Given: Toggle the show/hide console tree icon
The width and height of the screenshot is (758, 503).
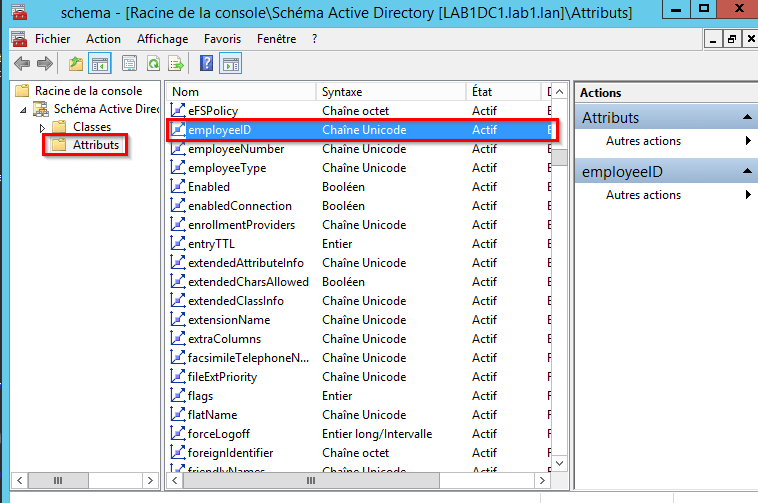Looking at the screenshot, I should click(x=100, y=63).
